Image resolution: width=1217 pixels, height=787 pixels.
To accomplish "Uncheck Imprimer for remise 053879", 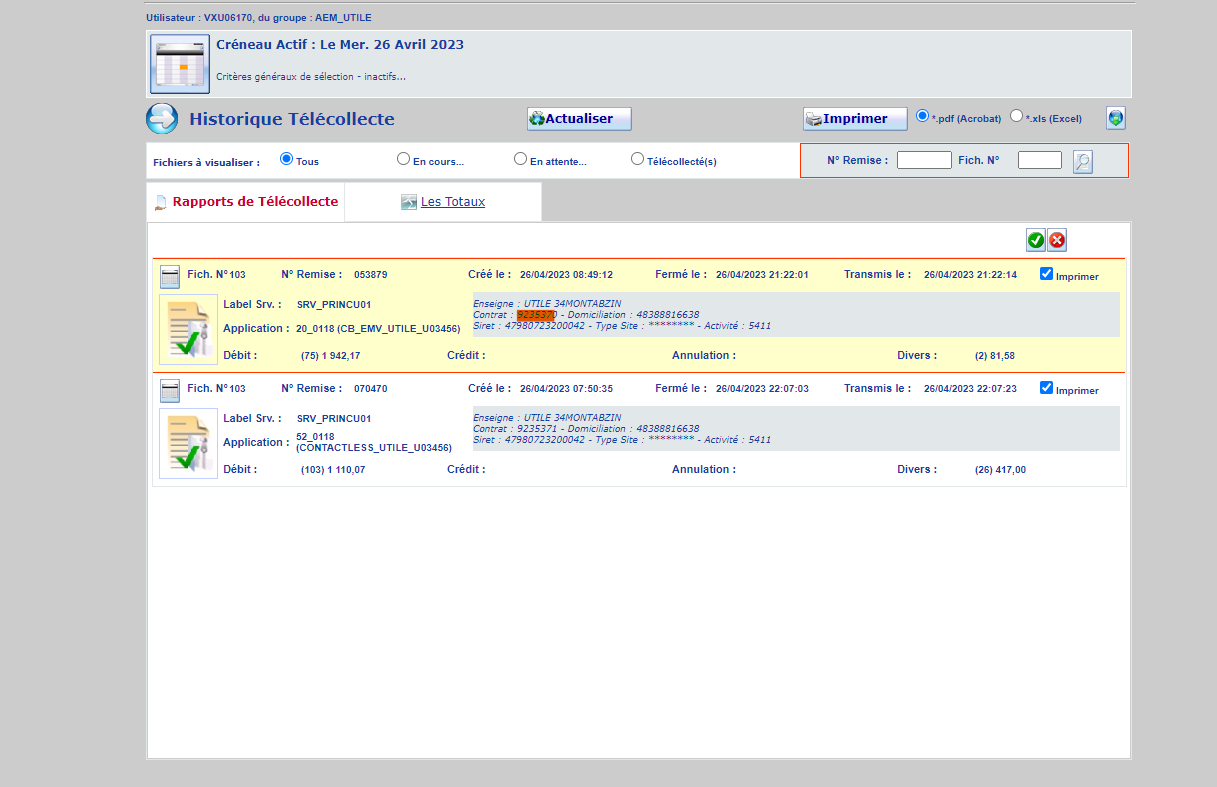I will pos(1046,274).
